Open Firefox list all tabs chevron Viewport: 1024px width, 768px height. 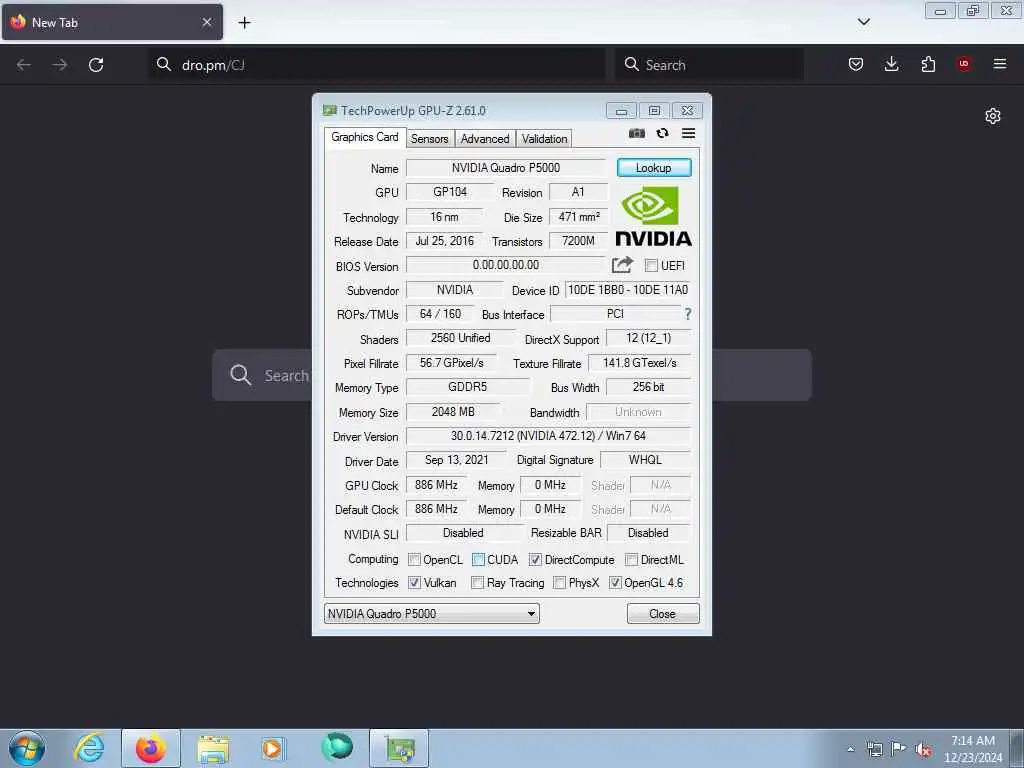click(863, 22)
